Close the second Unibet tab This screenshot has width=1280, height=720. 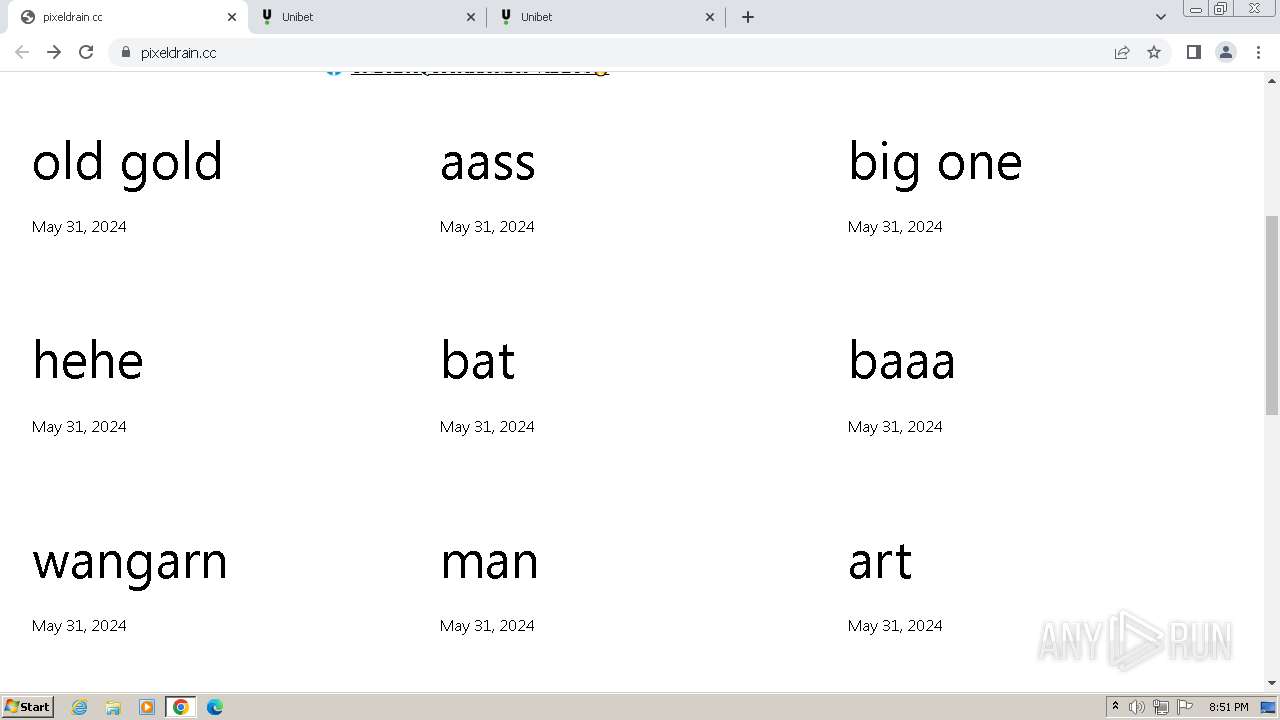710,17
